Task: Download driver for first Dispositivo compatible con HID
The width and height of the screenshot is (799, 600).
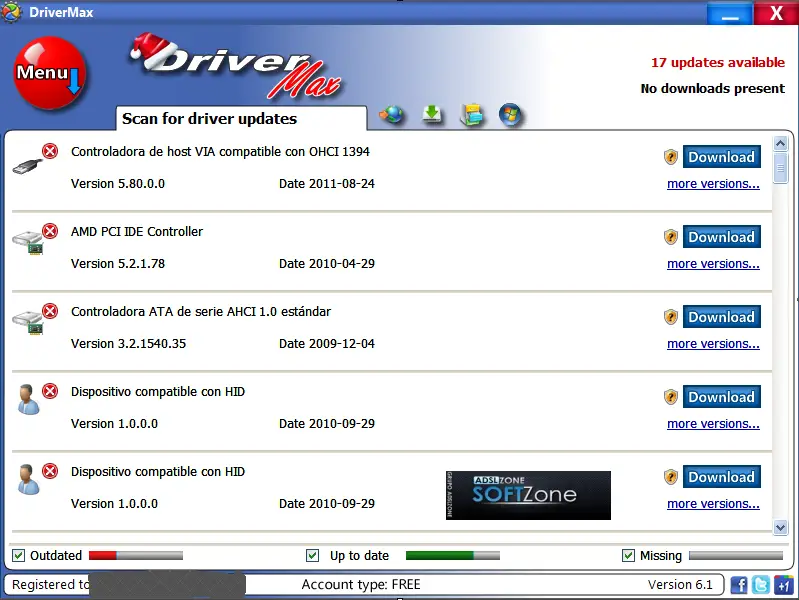Action: (722, 397)
